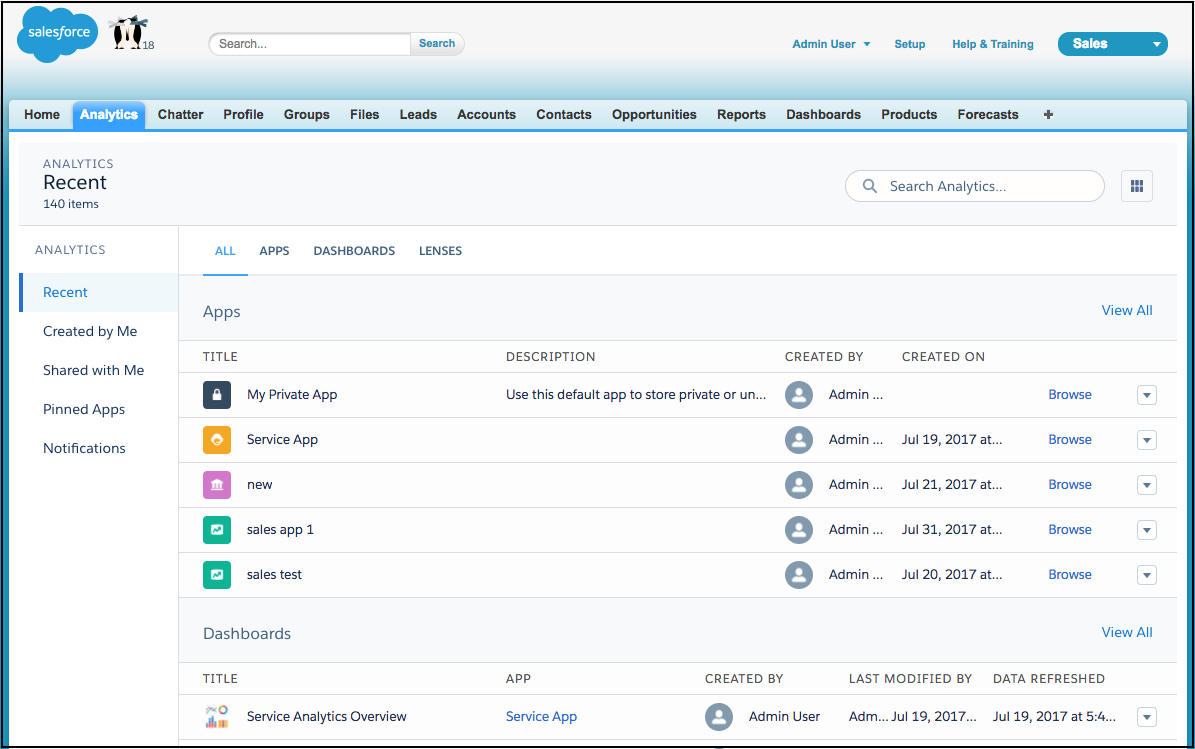
Task: Open the Opportunities navigation tab
Action: point(654,115)
